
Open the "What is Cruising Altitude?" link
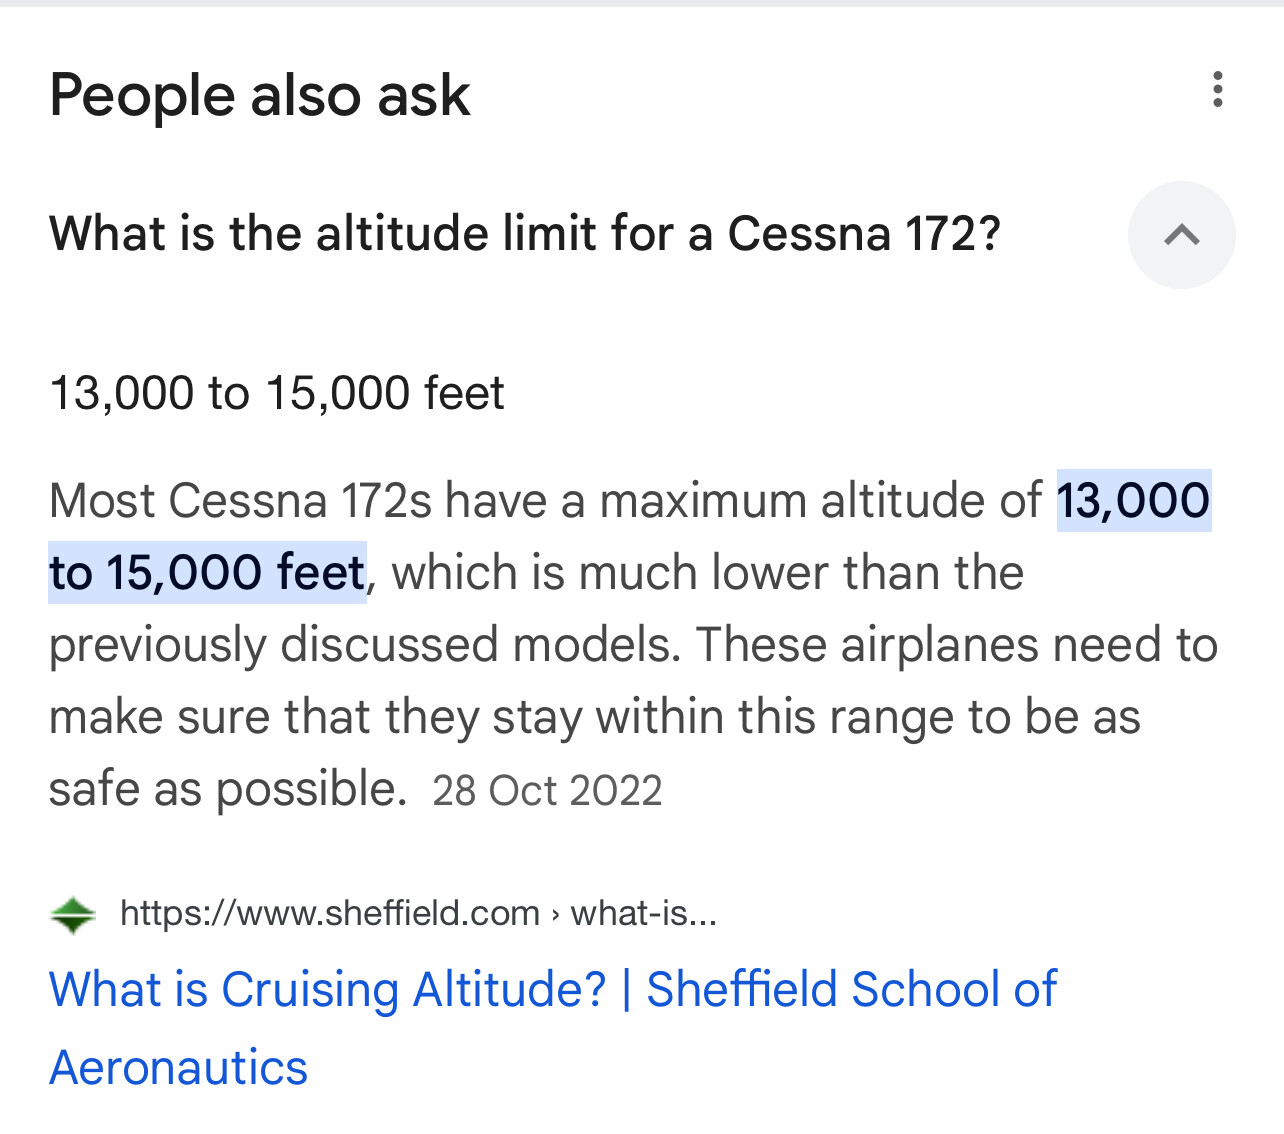point(328,990)
